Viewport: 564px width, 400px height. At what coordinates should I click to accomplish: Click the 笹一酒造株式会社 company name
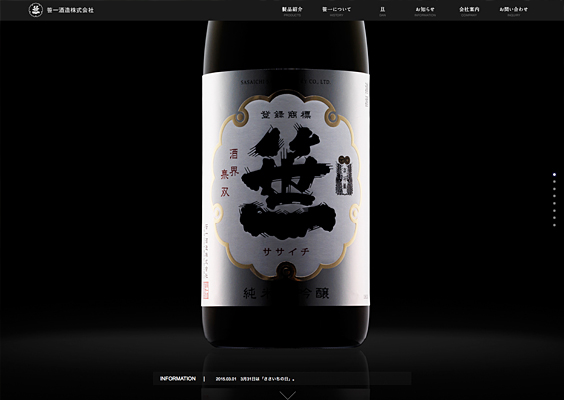(70, 10)
